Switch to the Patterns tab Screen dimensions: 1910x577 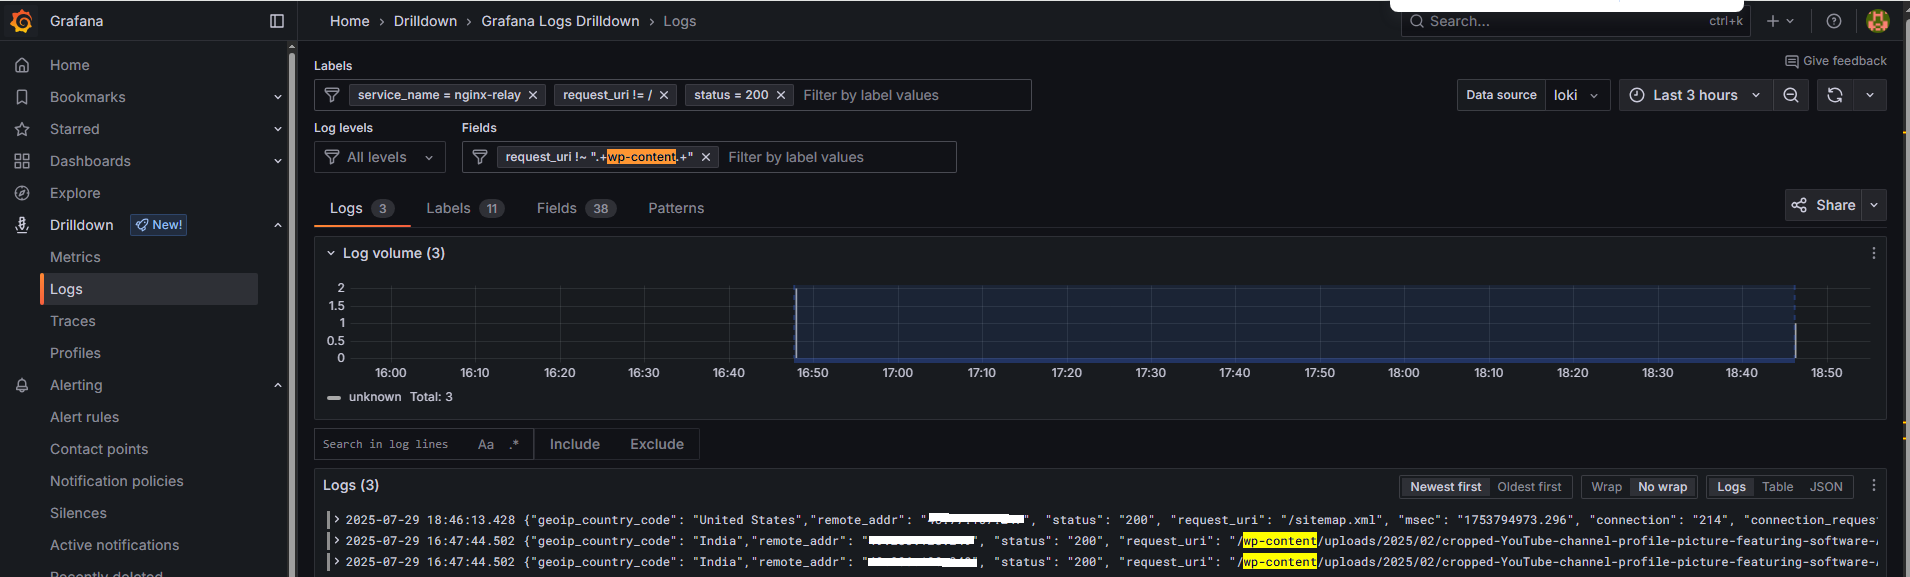[676, 208]
